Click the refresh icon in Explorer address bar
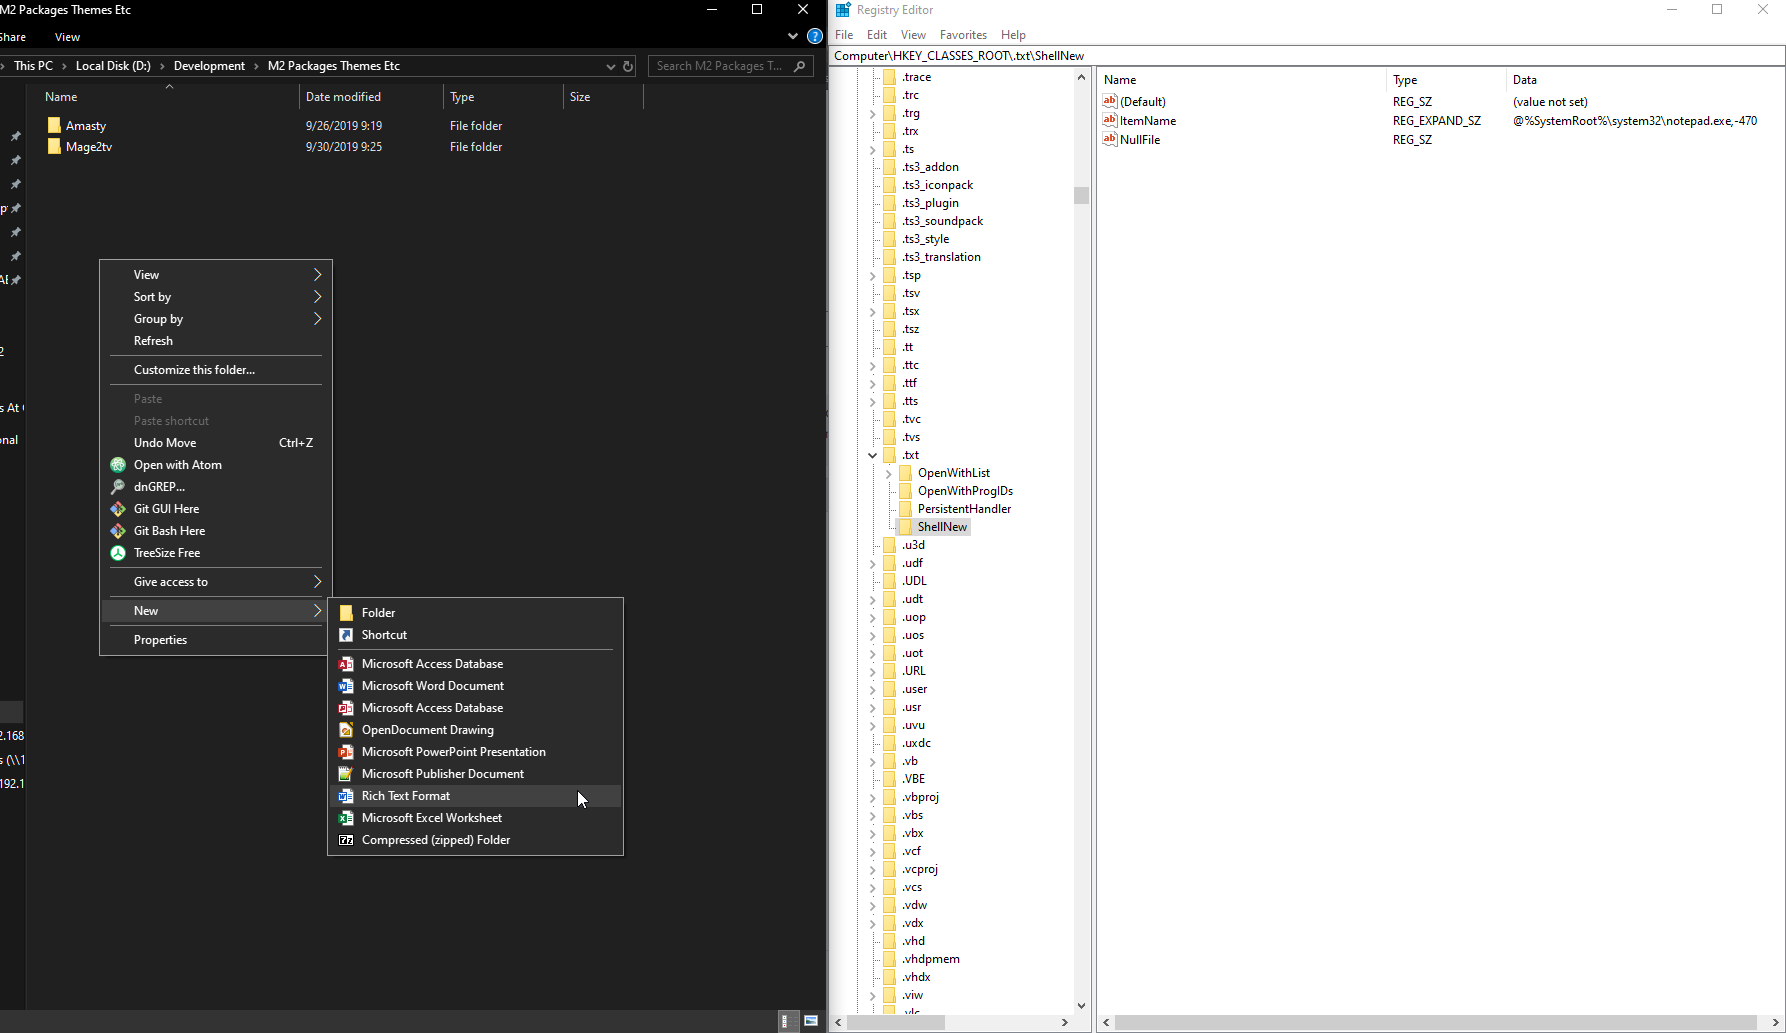Viewport: 1786px width, 1033px height. (x=628, y=66)
